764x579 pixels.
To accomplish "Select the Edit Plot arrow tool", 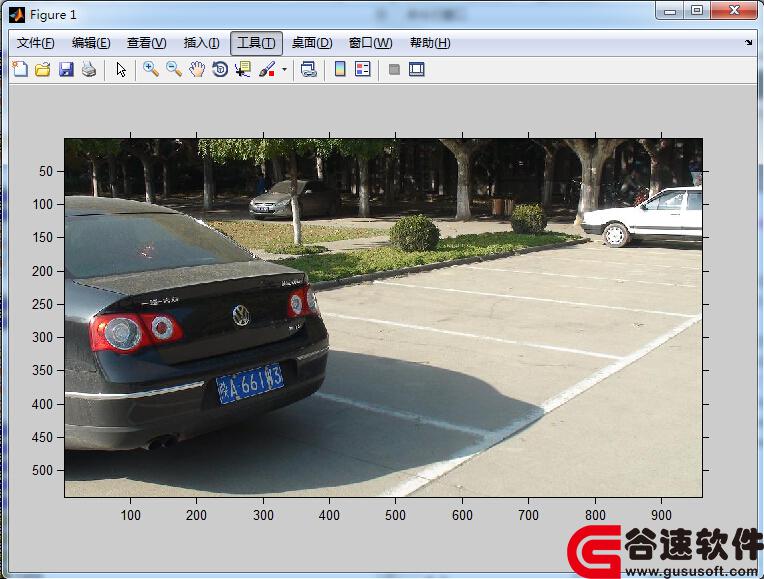I will coord(121,70).
